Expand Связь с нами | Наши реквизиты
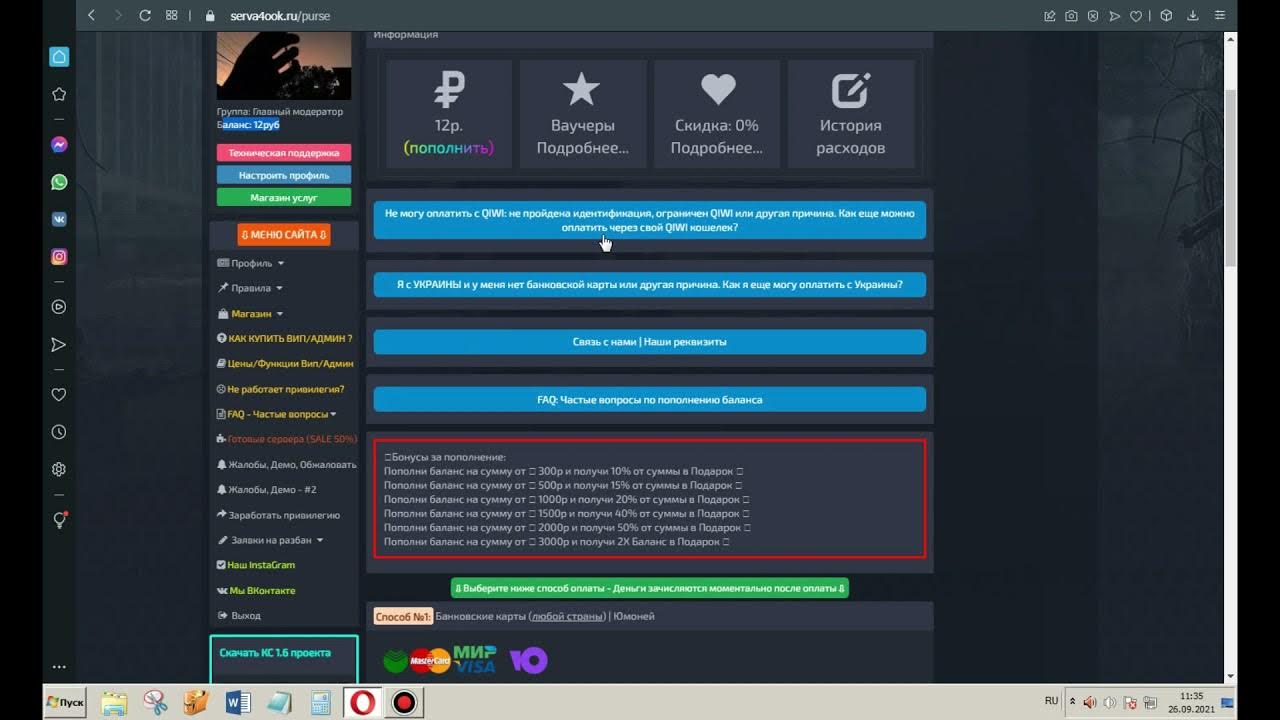Screen dimensions: 1280x720 point(650,342)
